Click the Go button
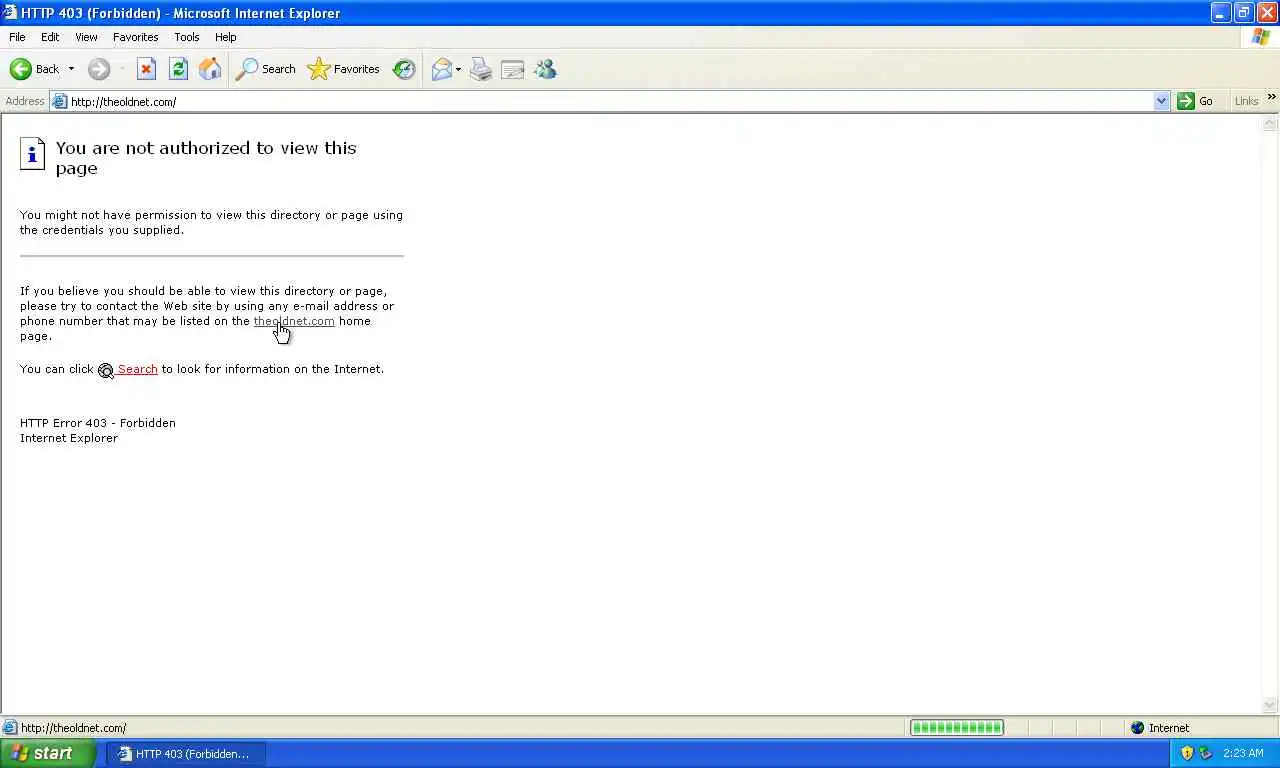 (x=1196, y=101)
